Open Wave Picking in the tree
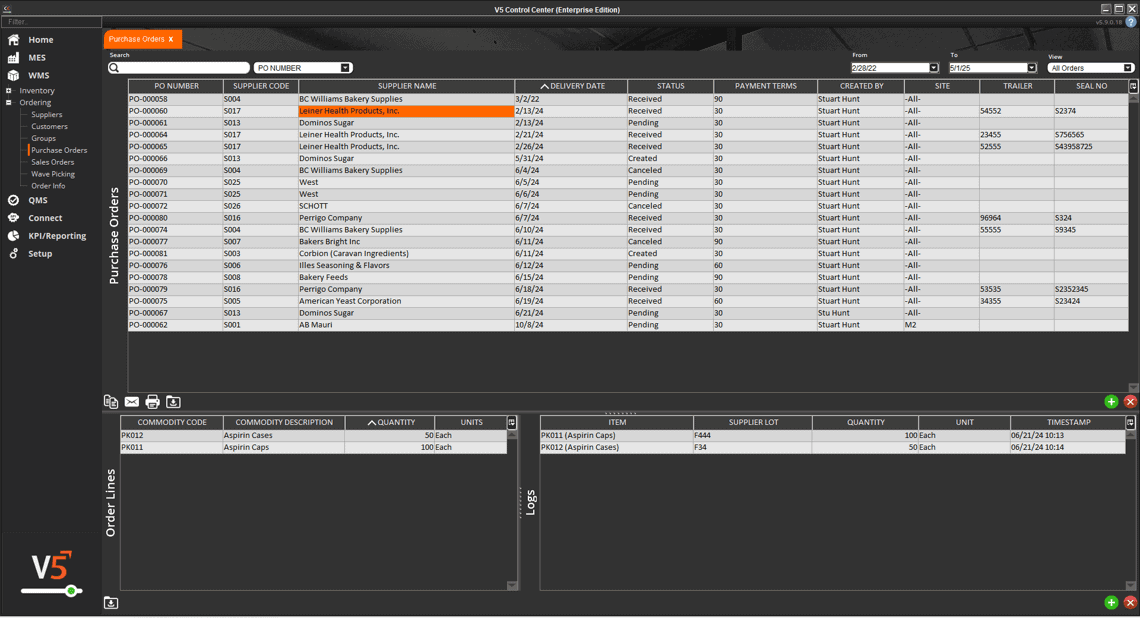1140x618 pixels. 52,174
